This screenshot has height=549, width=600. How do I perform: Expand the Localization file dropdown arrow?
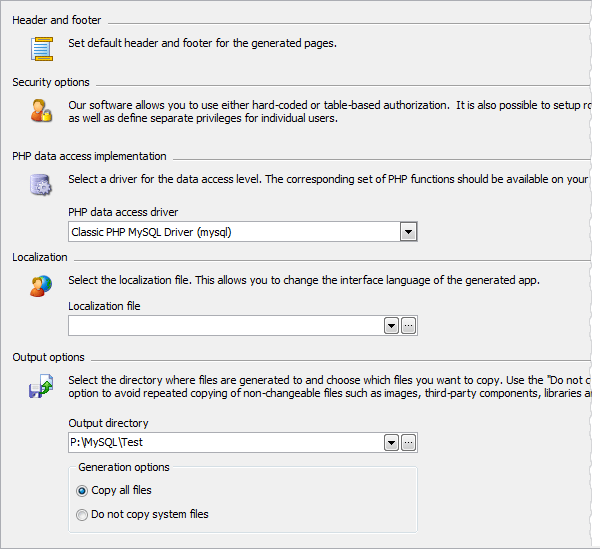click(x=391, y=326)
